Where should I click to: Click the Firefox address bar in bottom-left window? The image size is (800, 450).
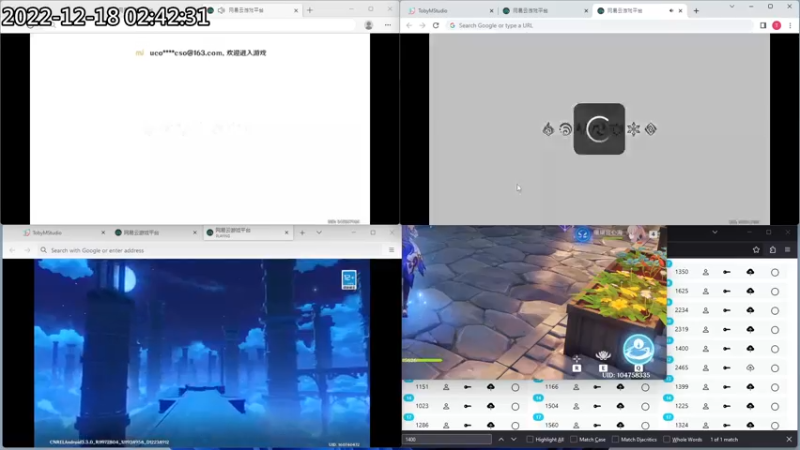(x=210, y=250)
